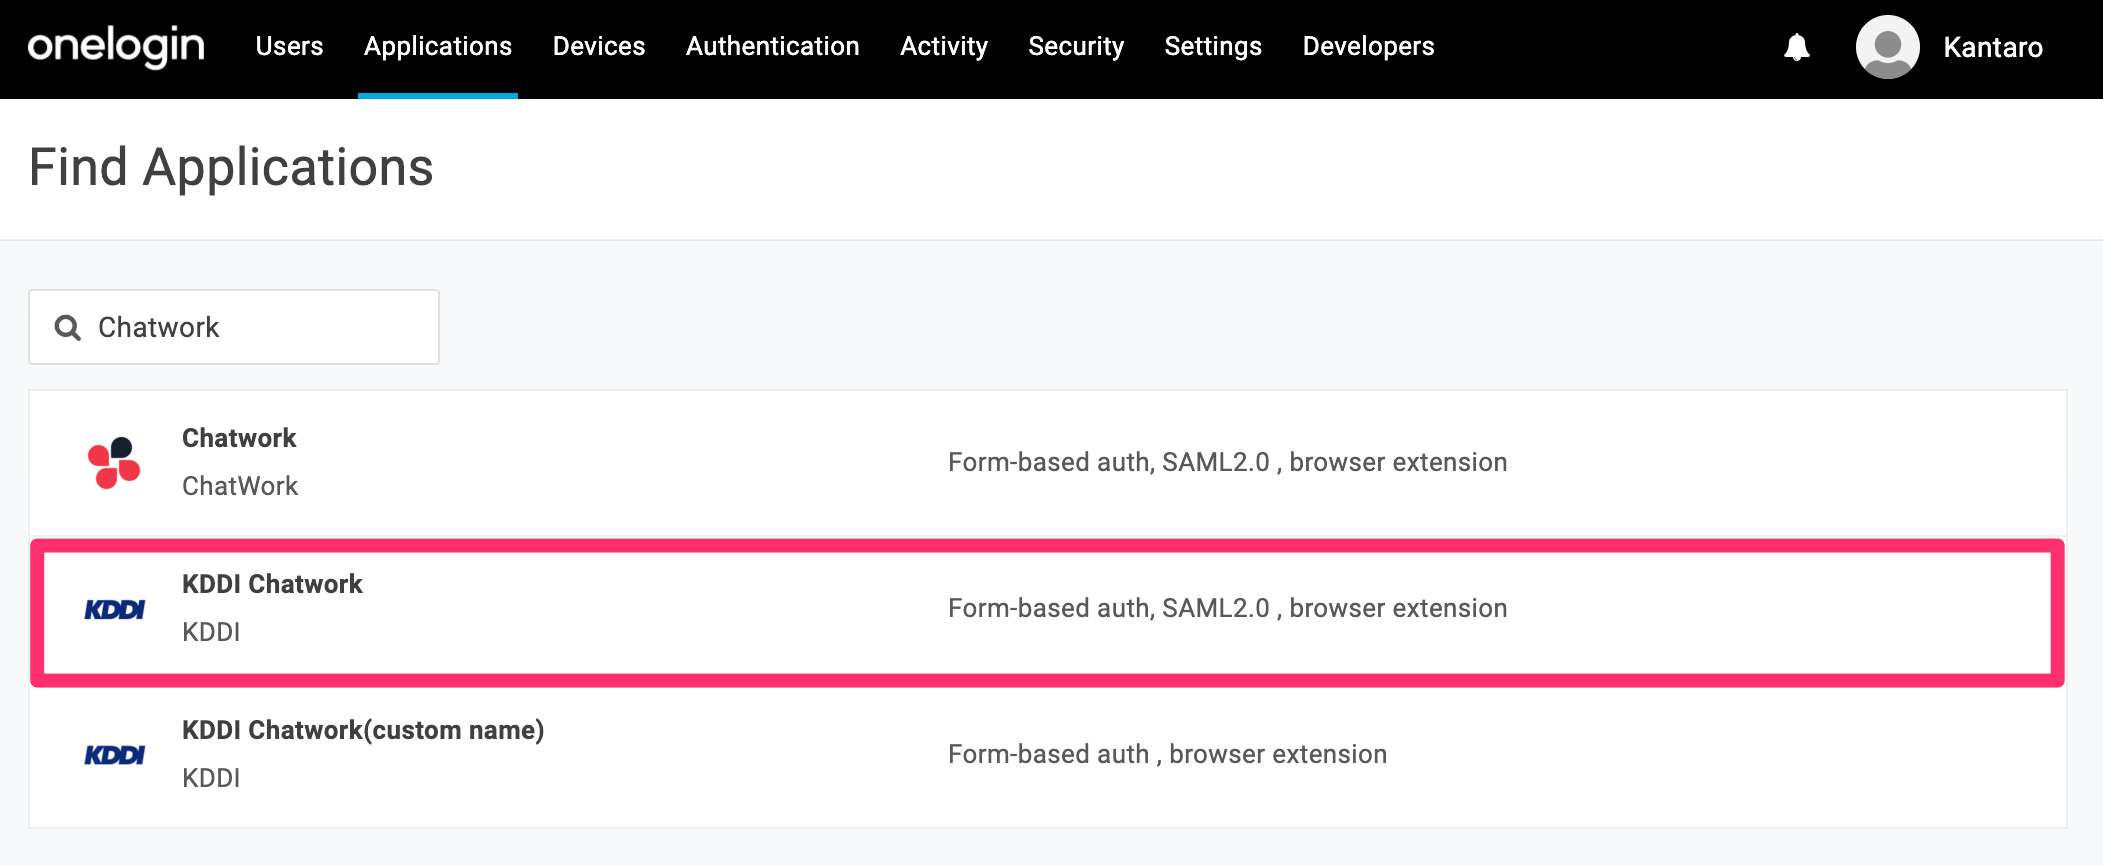The image size is (2103, 865).
Task: Open the Devices menu
Action: (599, 47)
